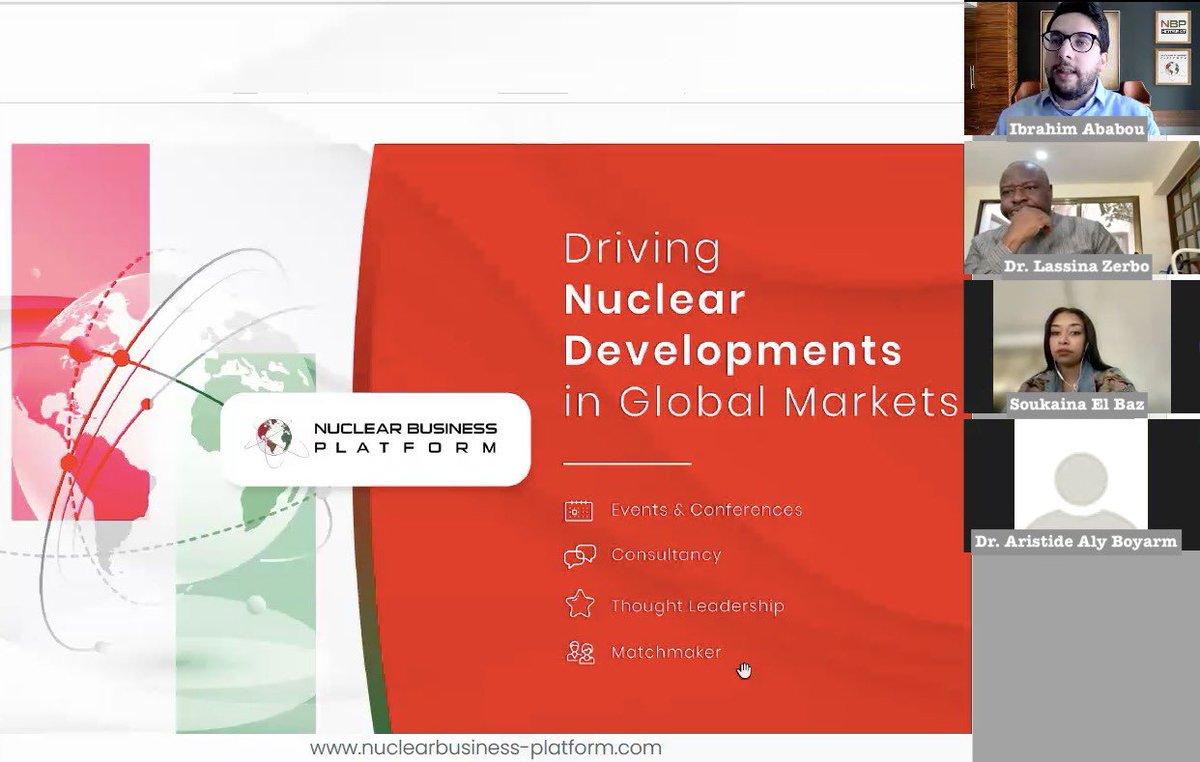Select Dr. Aristide Aly Boyarm's avatar tile

click(x=1082, y=485)
